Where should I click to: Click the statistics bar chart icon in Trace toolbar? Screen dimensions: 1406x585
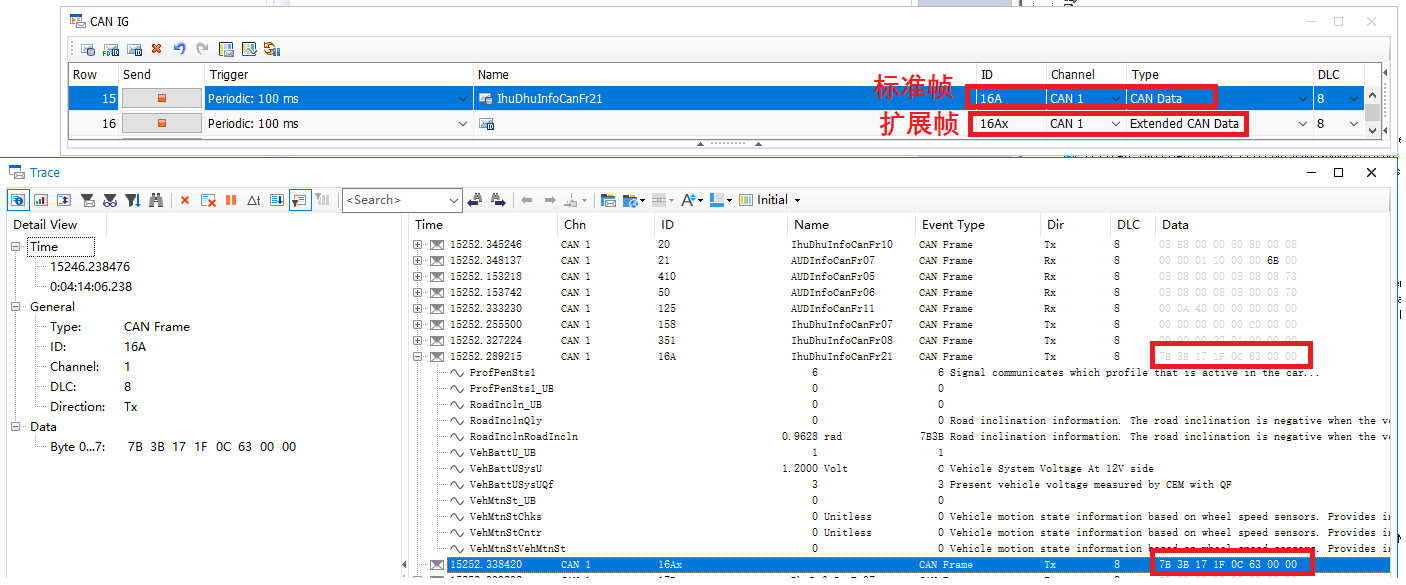tap(40, 200)
